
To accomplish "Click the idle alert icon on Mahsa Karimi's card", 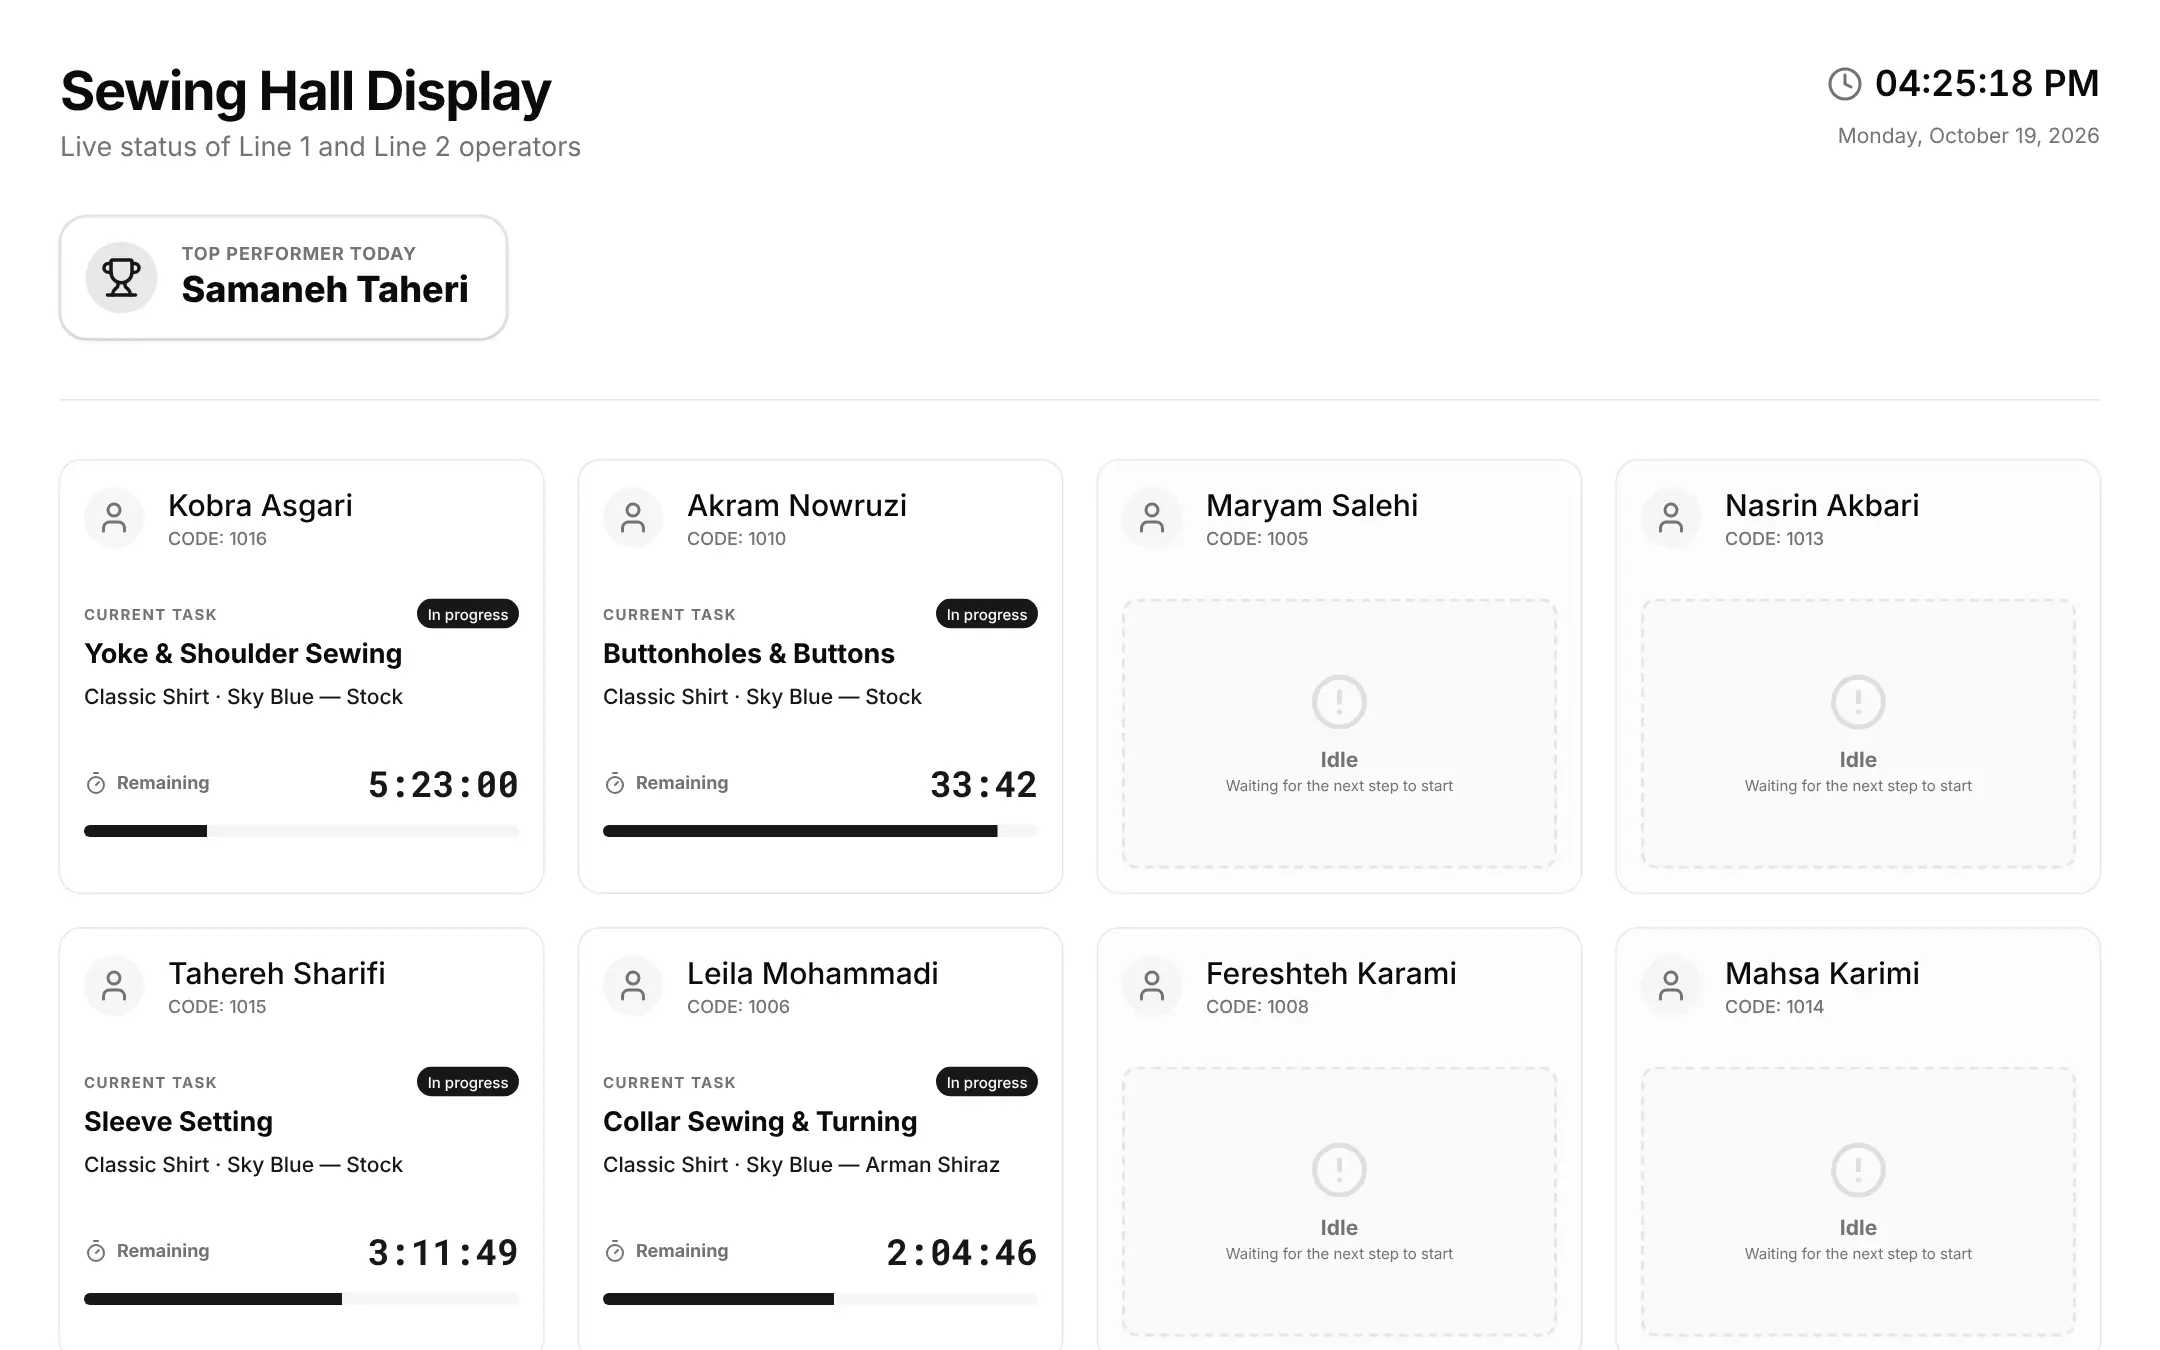I will [x=1858, y=1170].
